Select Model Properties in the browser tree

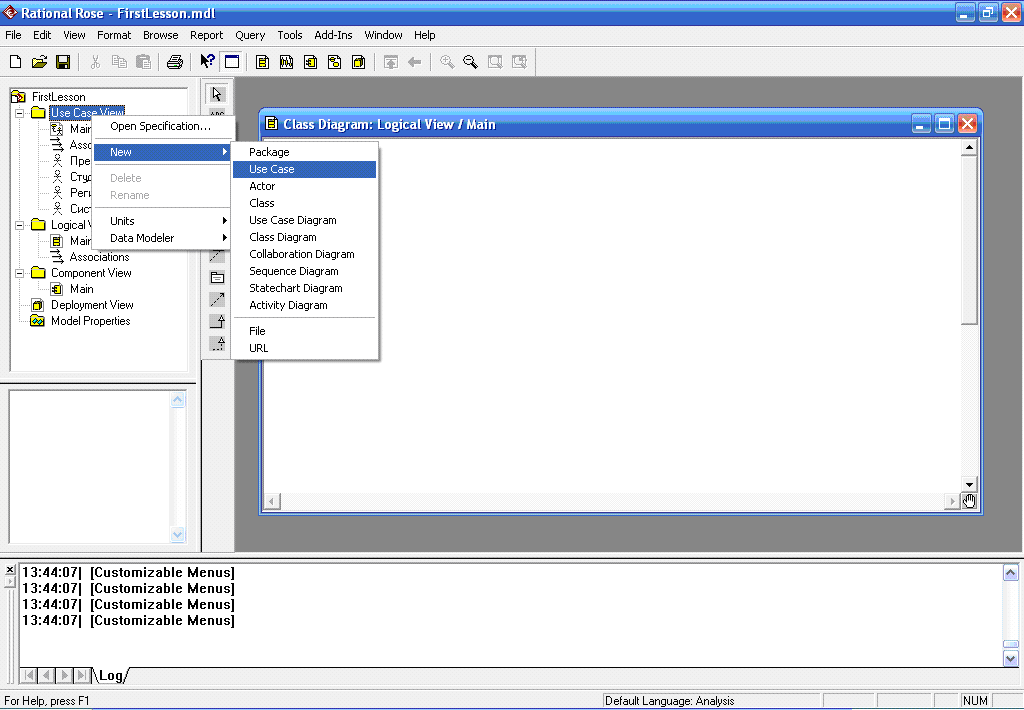tap(91, 321)
